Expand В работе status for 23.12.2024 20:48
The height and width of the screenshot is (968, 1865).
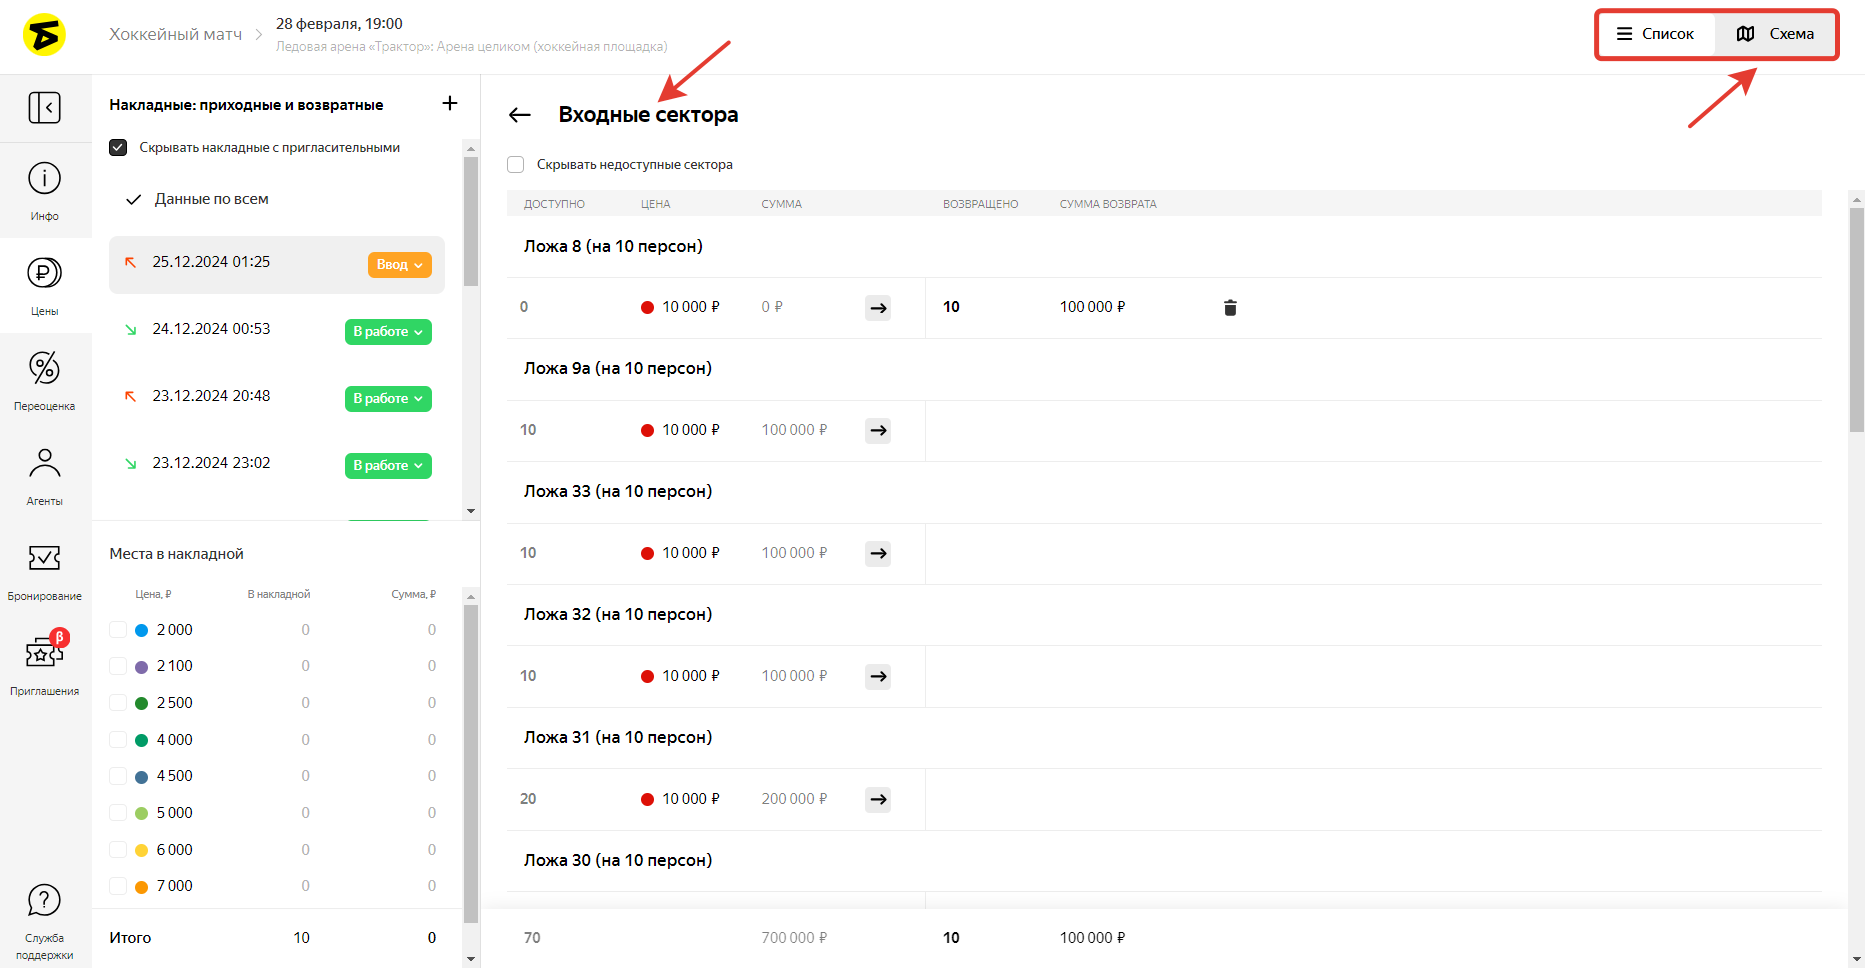point(388,399)
